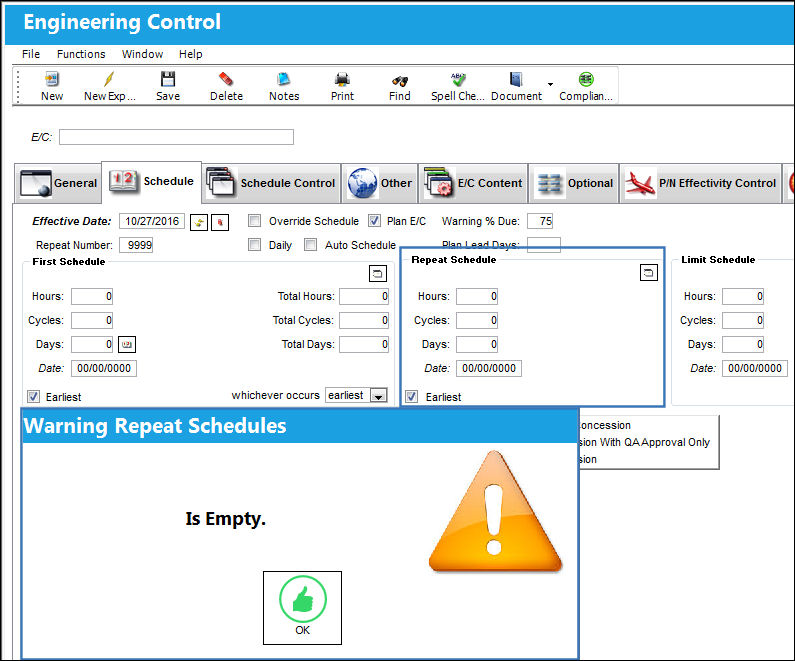Viewport: 795px width, 661px height.
Task: Click the Total Cycles field
Action: [x=364, y=320]
